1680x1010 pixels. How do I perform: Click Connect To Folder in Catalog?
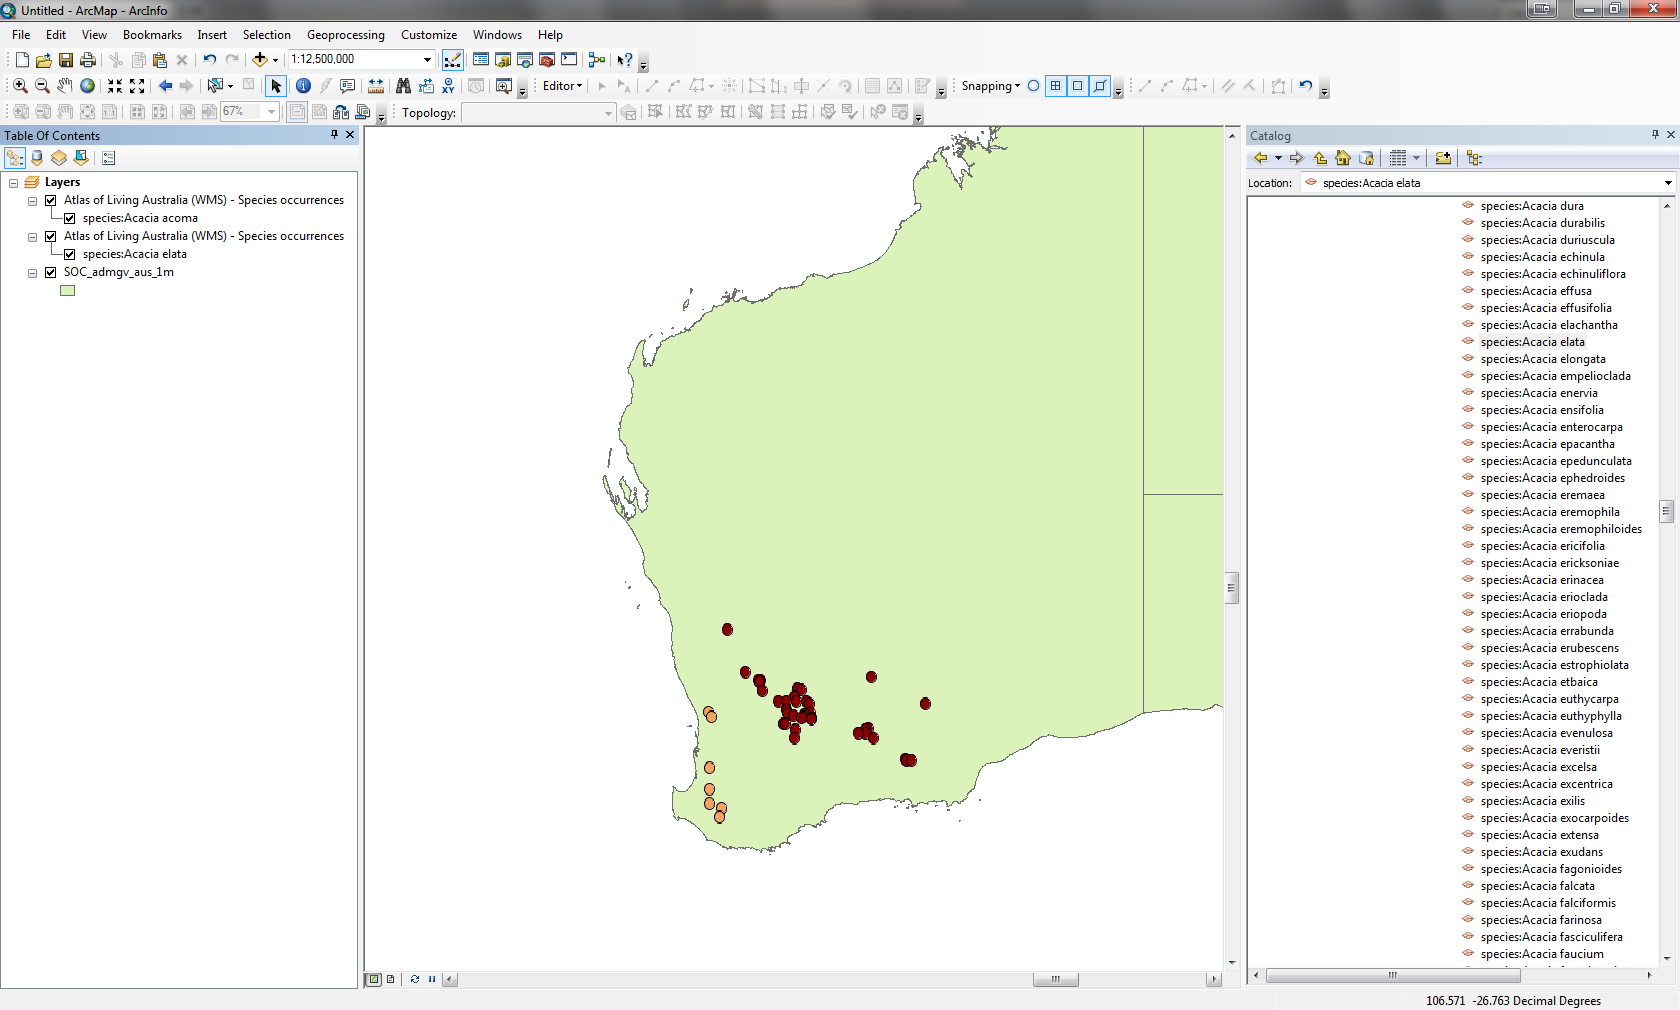[1443, 158]
